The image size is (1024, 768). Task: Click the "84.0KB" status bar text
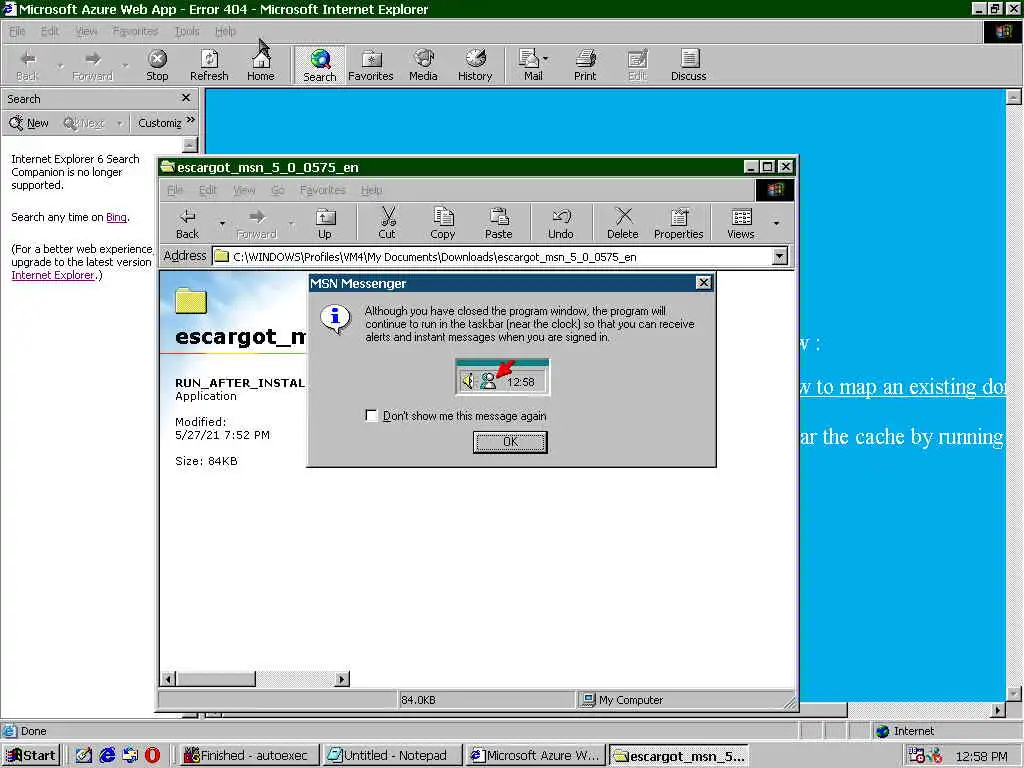(418, 700)
